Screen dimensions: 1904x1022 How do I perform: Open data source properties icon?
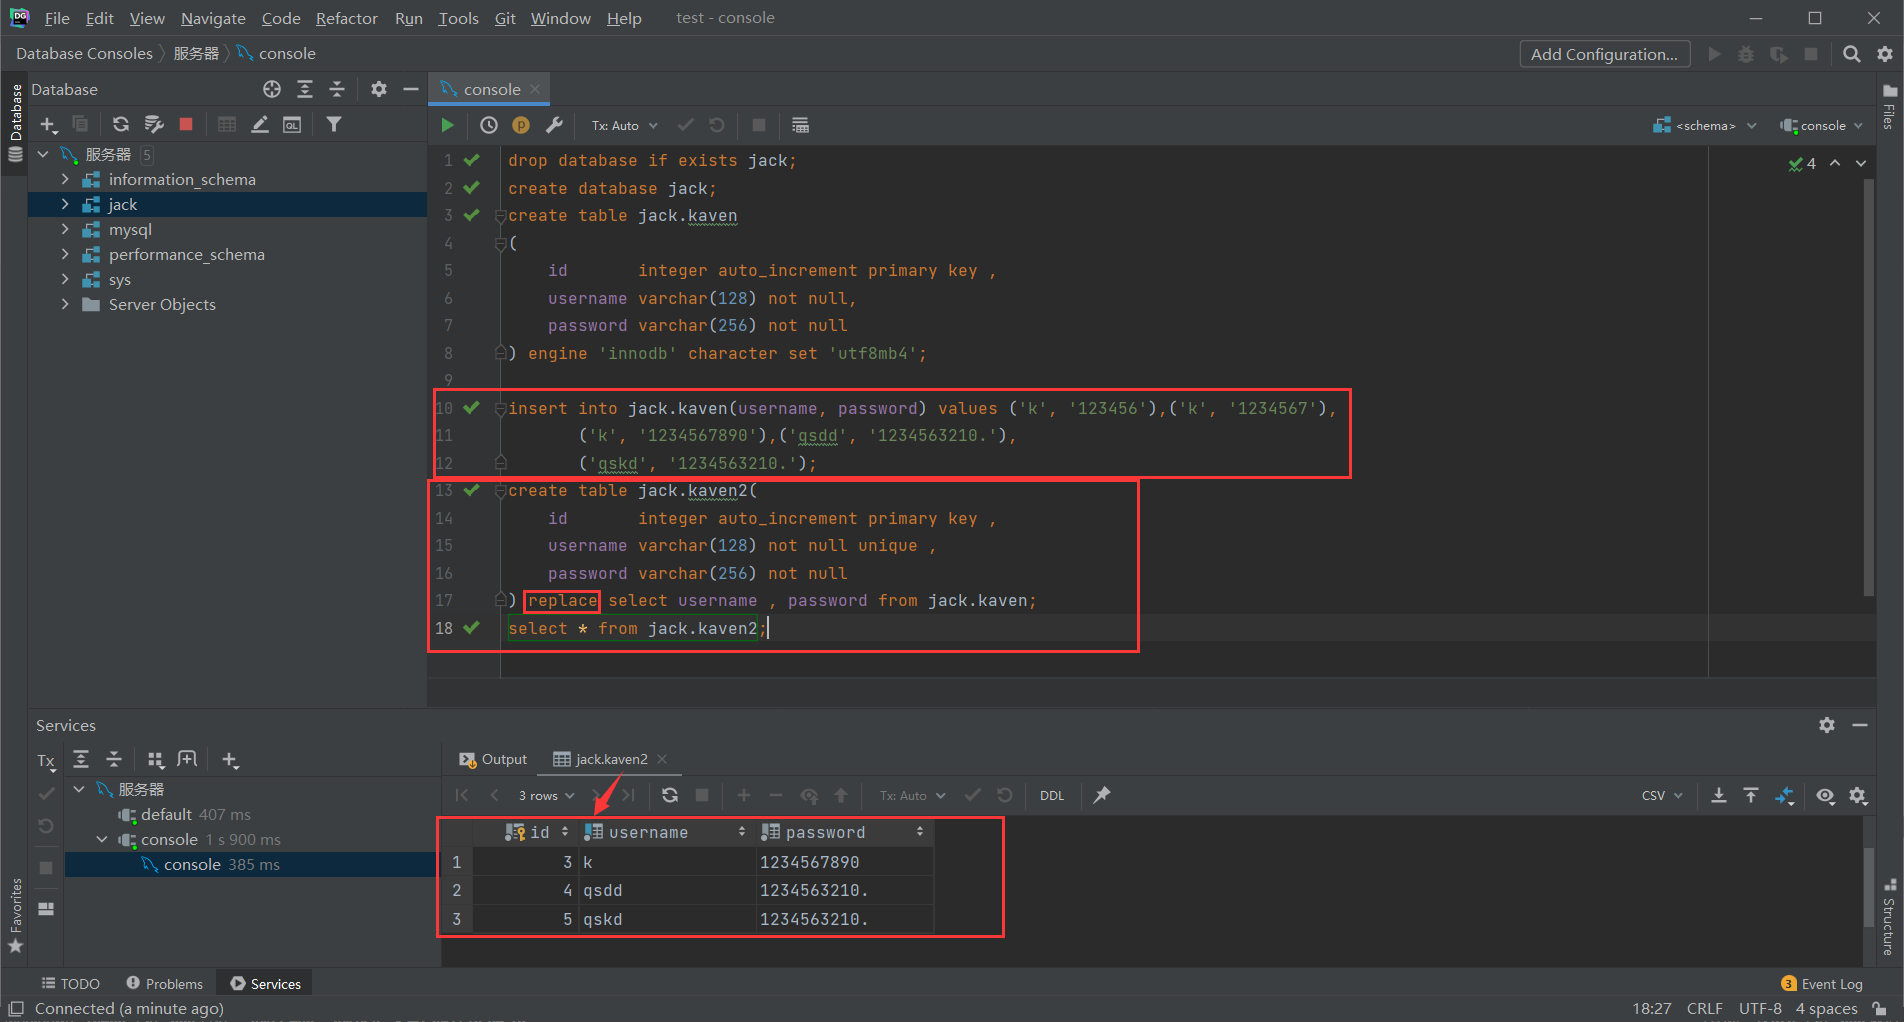coord(154,124)
